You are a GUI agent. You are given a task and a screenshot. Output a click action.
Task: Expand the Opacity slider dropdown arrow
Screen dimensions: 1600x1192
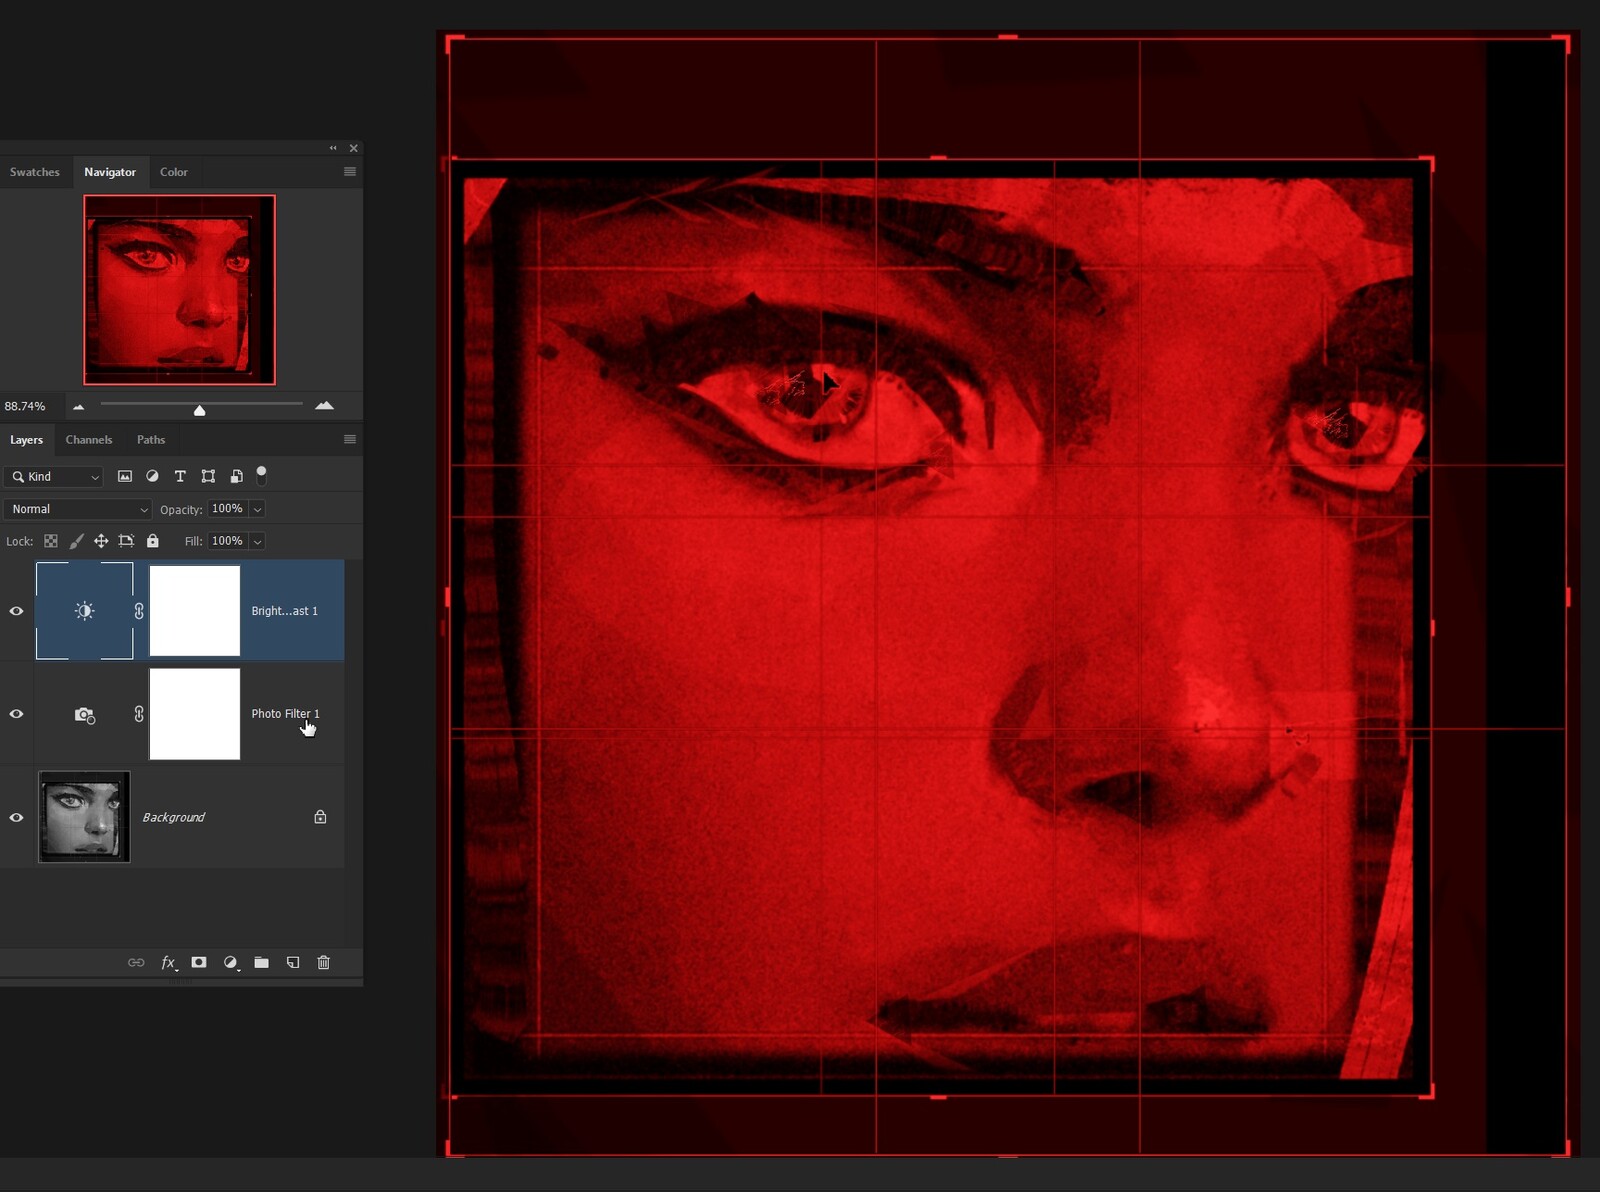coord(257,510)
